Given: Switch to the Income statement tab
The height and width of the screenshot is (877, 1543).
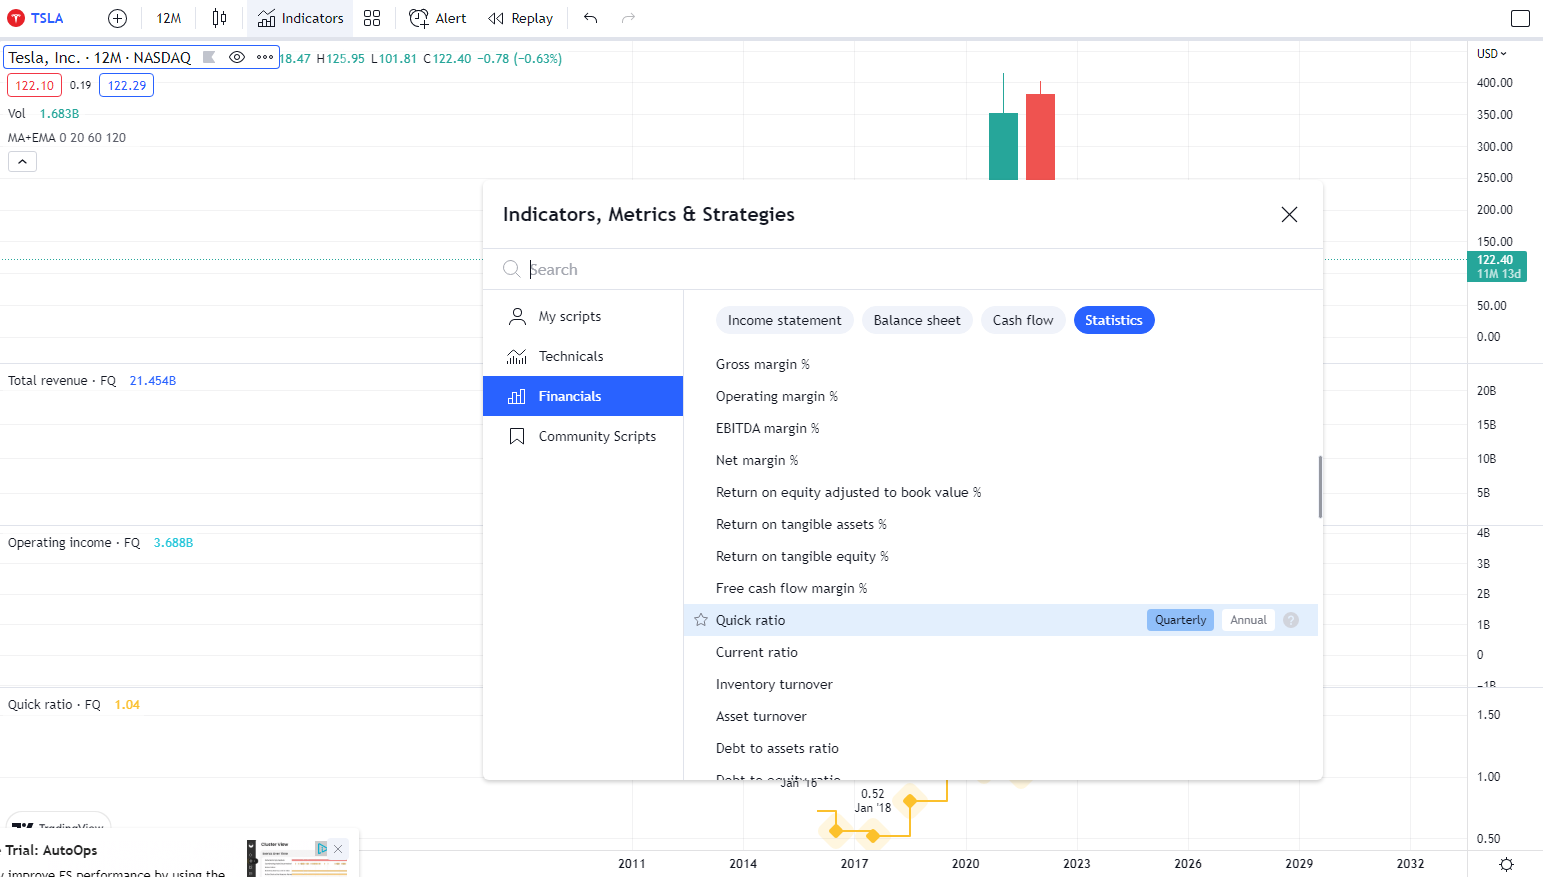Looking at the screenshot, I should pyautogui.click(x=784, y=320).
